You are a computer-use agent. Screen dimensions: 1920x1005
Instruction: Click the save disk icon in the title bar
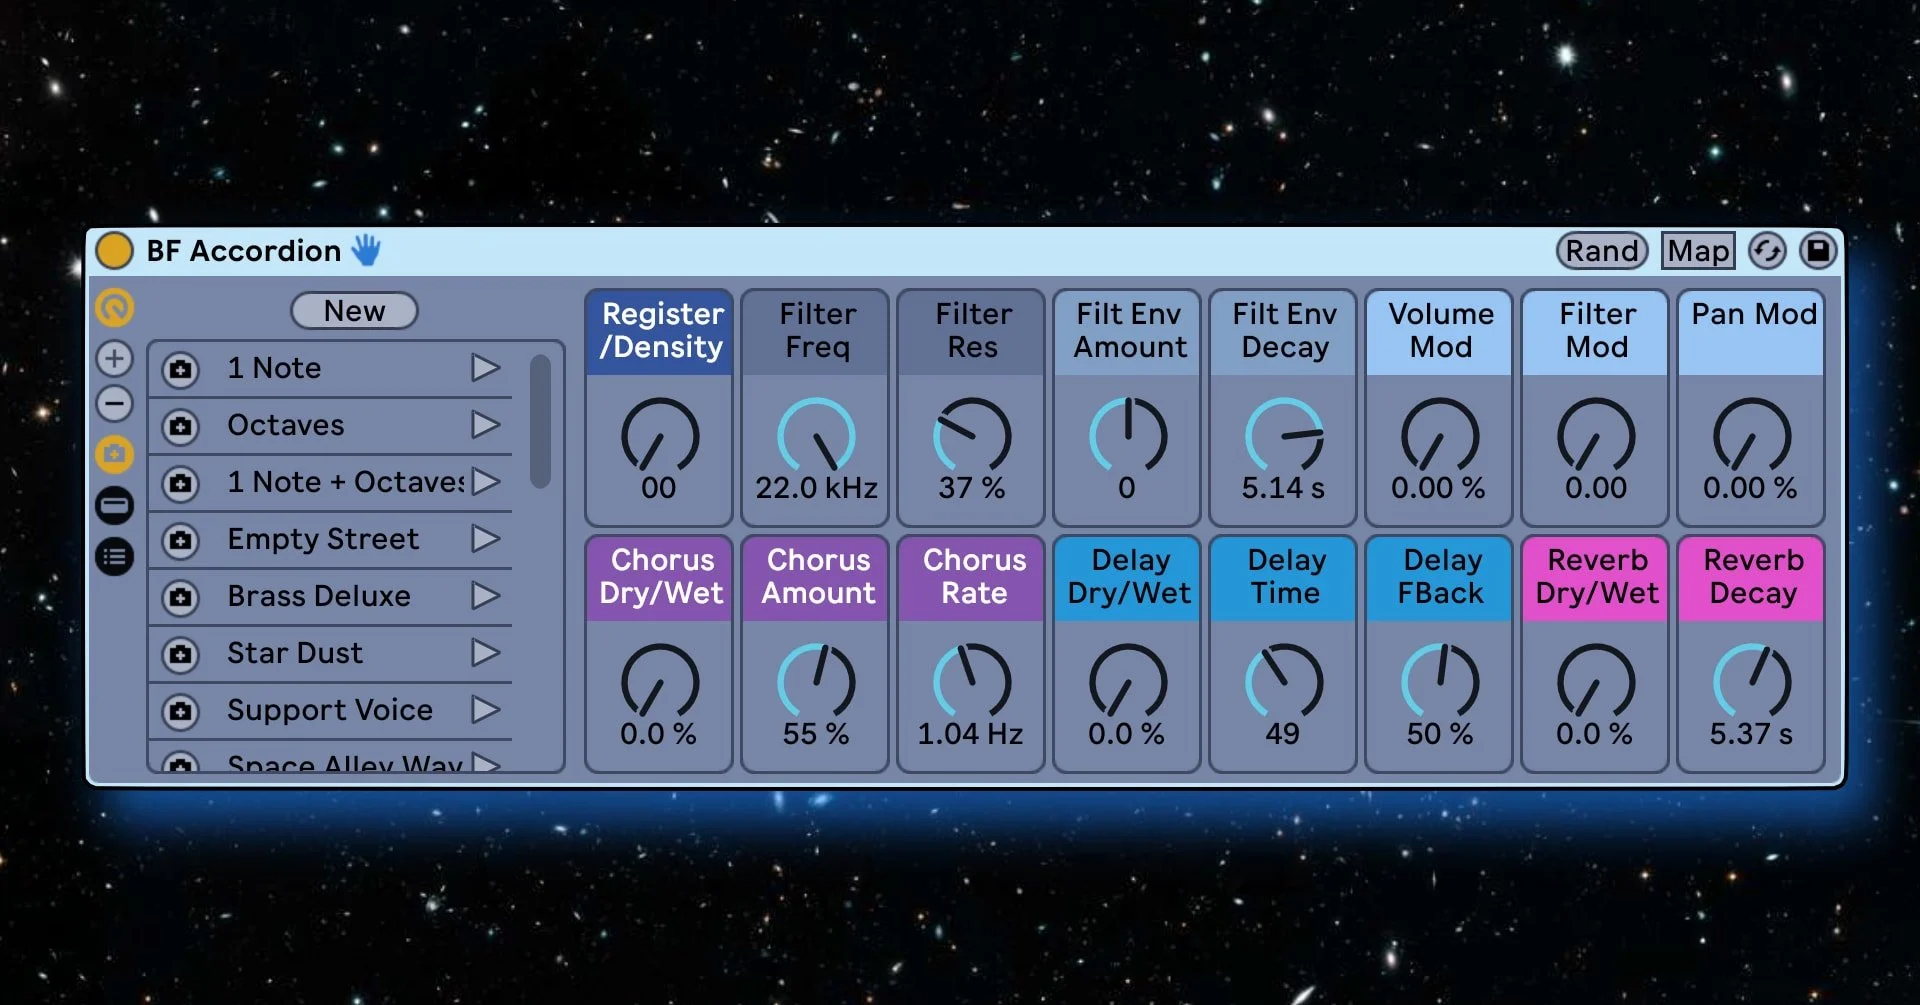click(1820, 251)
